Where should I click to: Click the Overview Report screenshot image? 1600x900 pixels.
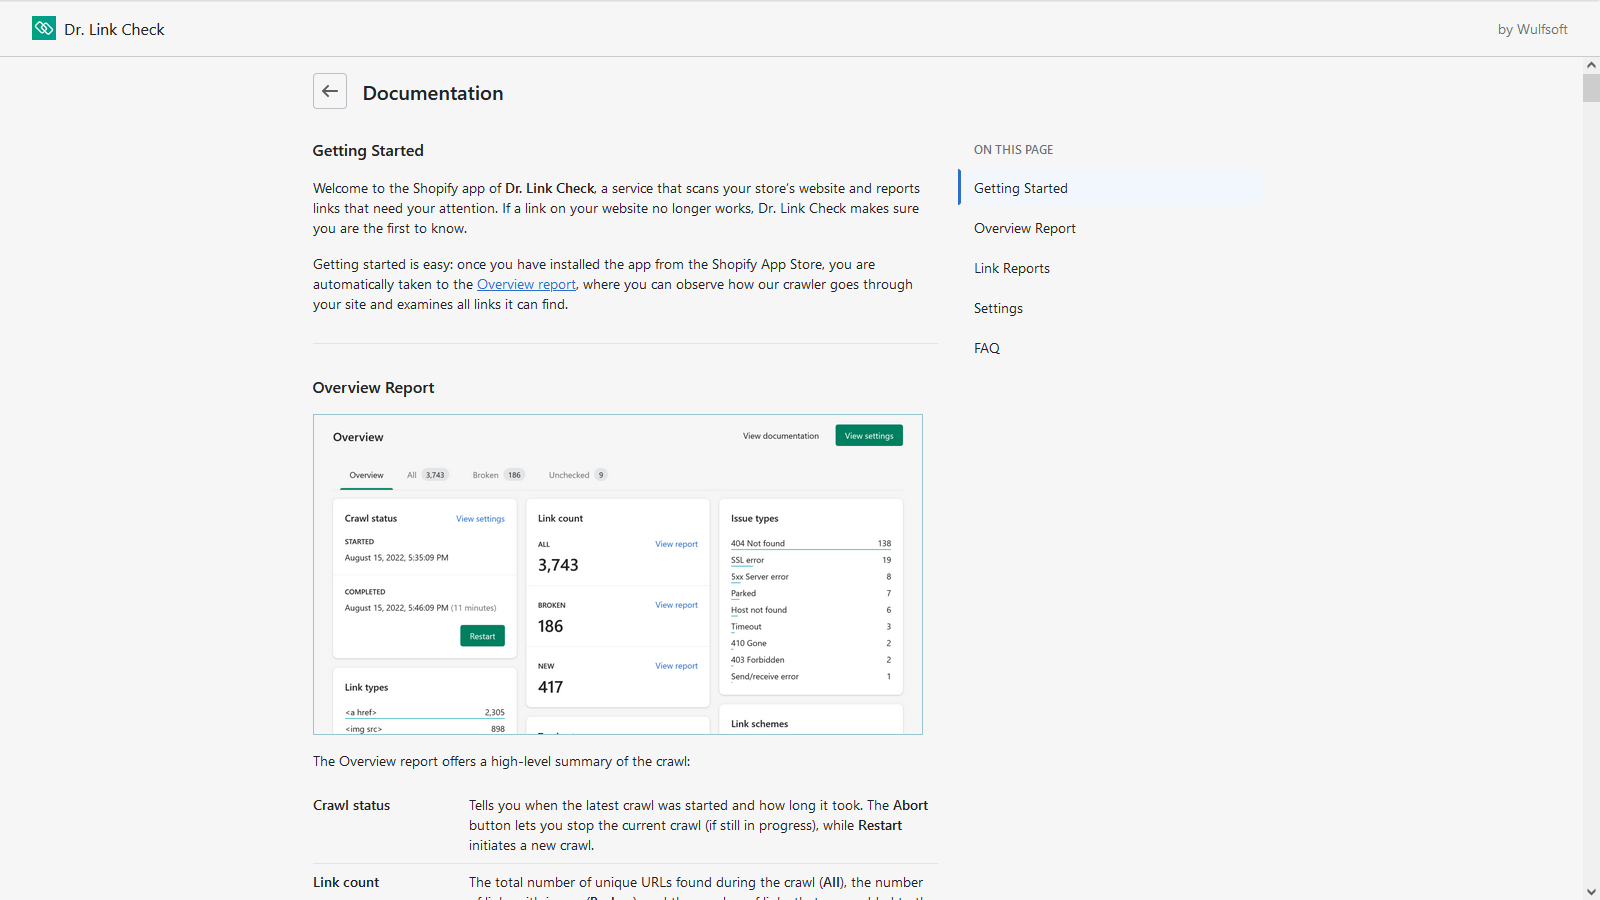[x=618, y=574]
